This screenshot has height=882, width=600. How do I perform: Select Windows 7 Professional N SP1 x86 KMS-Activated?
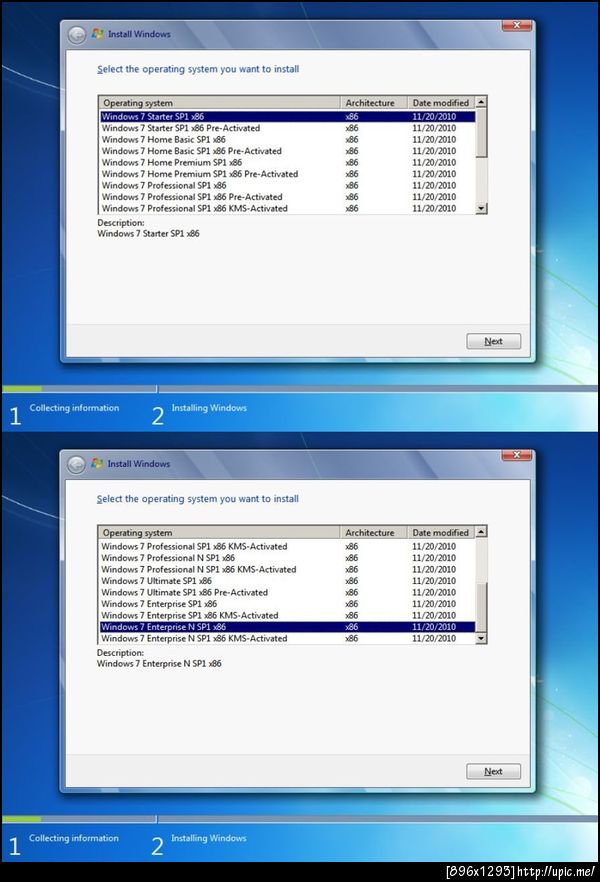coord(287,569)
